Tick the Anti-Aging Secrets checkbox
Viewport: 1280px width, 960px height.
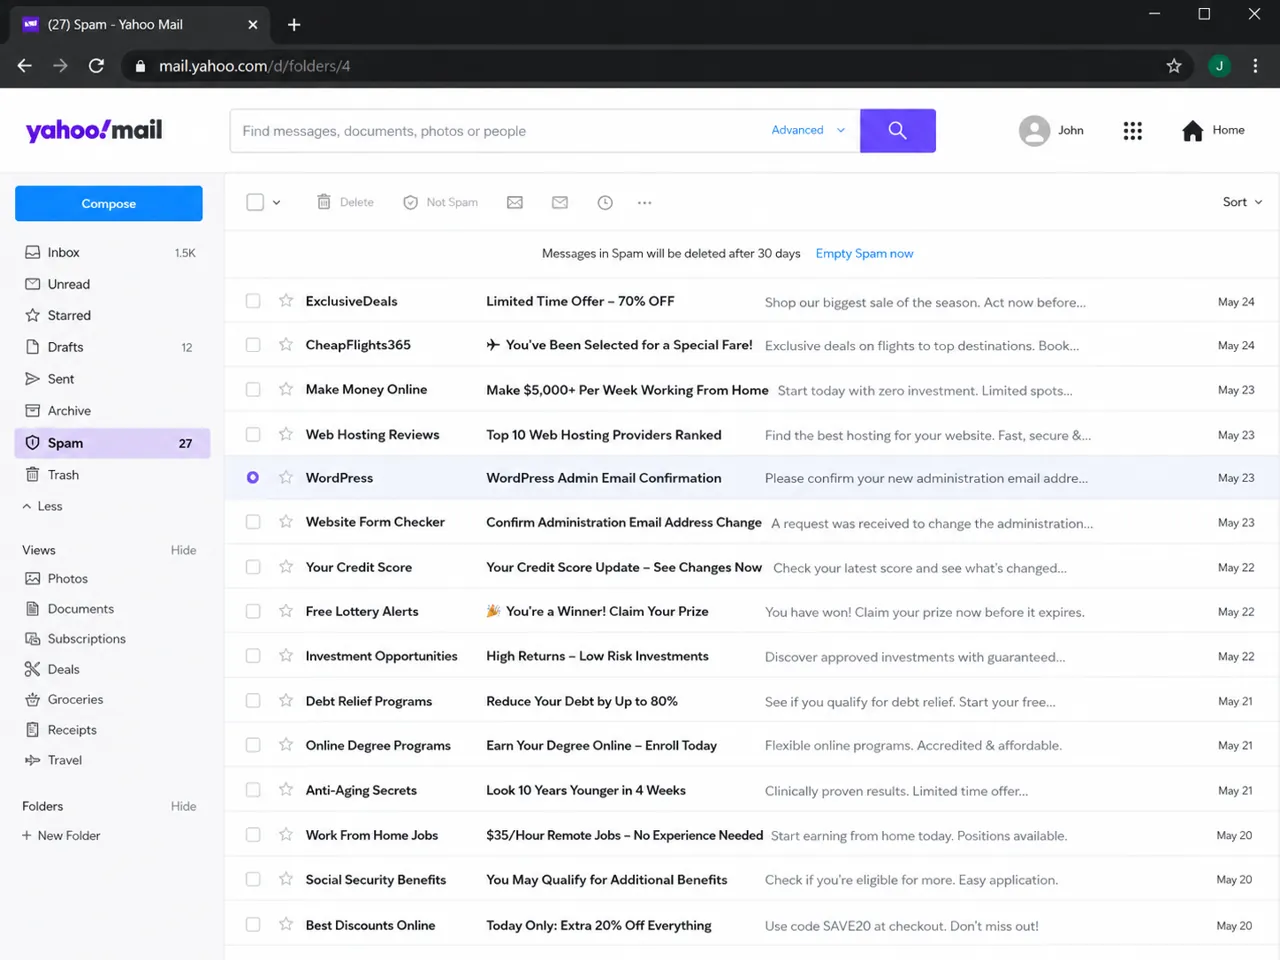point(253,790)
